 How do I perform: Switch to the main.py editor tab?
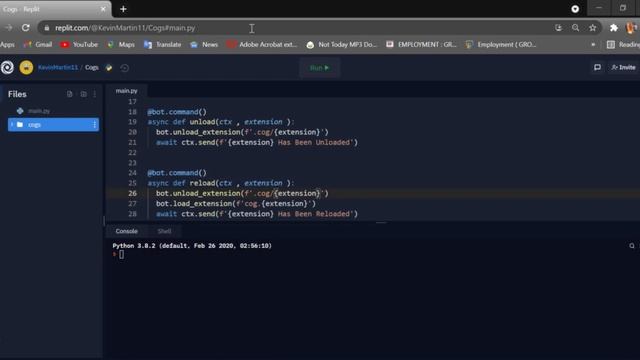(x=127, y=91)
